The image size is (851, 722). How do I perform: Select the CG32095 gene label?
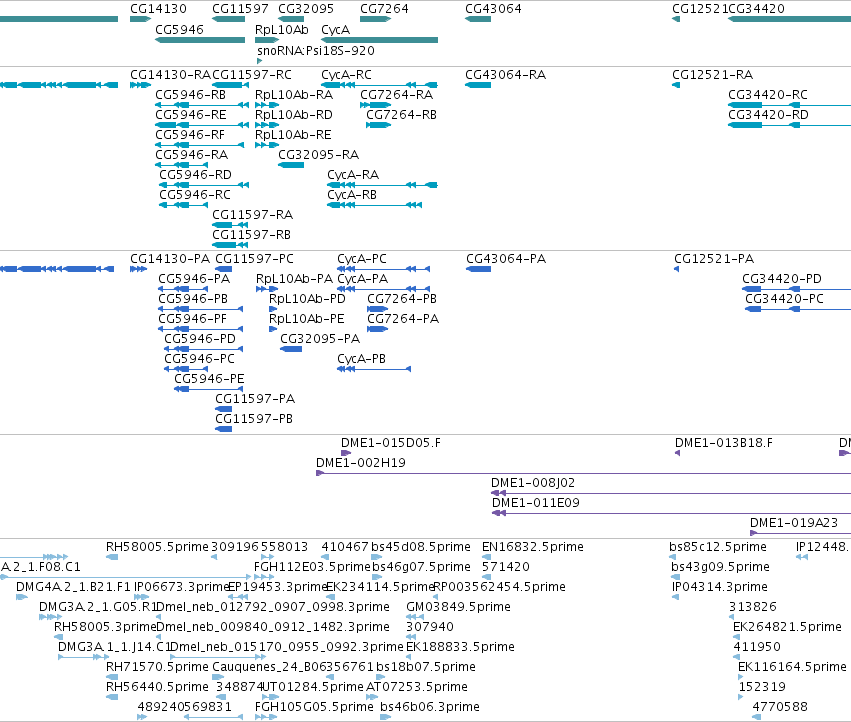click(306, 9)
